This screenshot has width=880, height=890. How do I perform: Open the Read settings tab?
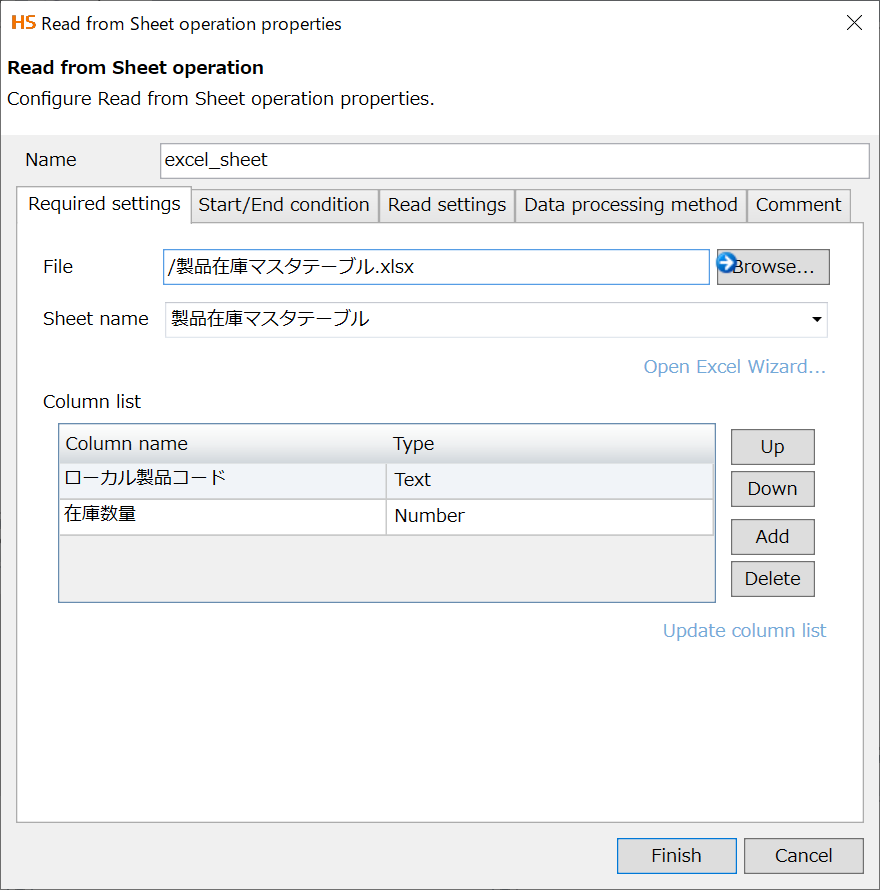(447, 205)
